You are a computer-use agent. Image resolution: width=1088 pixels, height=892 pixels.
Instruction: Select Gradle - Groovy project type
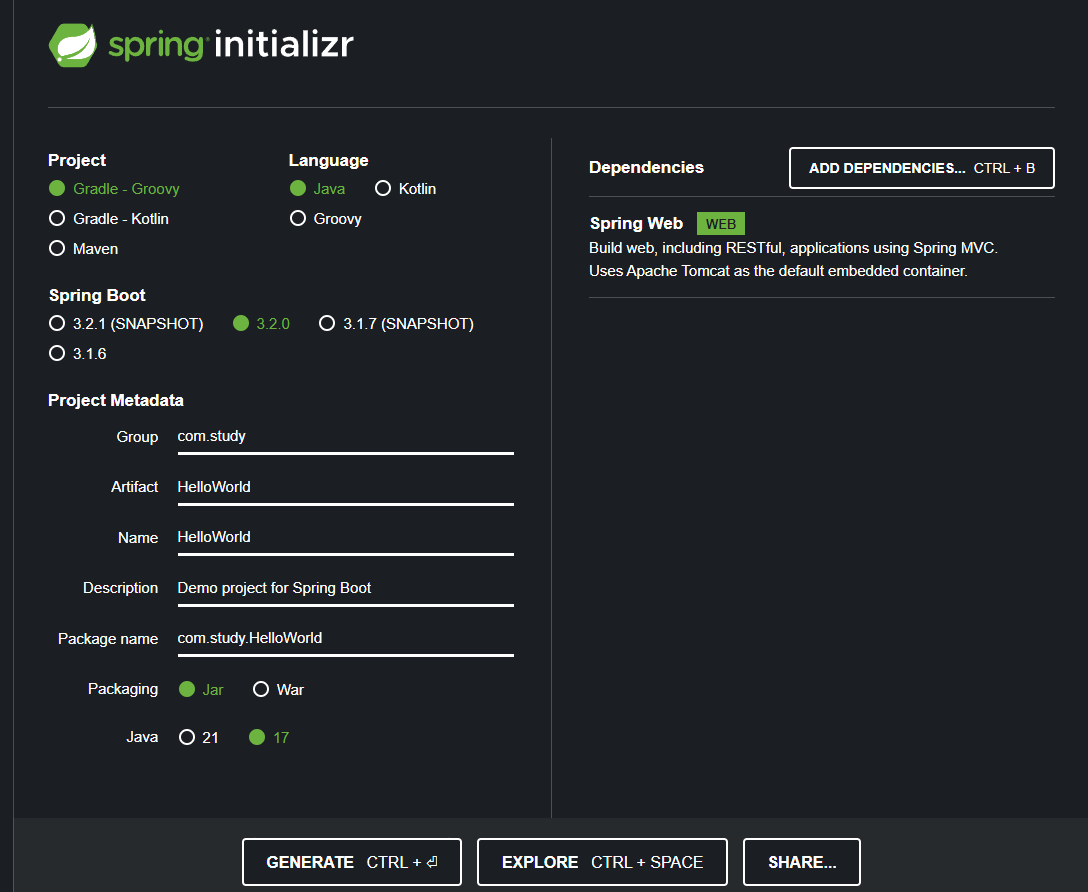(x=114, y=189)
